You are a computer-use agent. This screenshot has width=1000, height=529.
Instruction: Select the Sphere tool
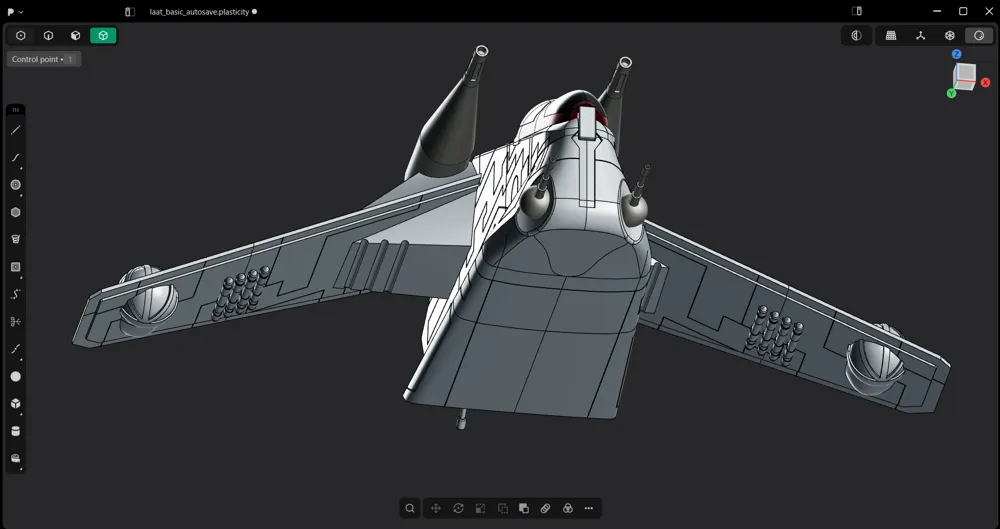click(x=16, y=376)
